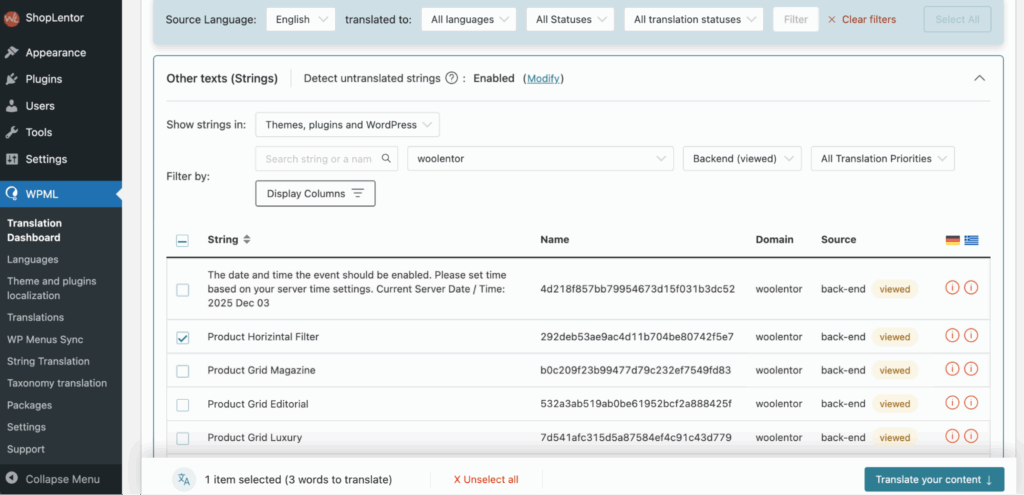Screen dimensions: 1024x495
Task: Click Greek status icon for Product Grid Magazine
Action: pyautogui.click(x=971, y=369)
